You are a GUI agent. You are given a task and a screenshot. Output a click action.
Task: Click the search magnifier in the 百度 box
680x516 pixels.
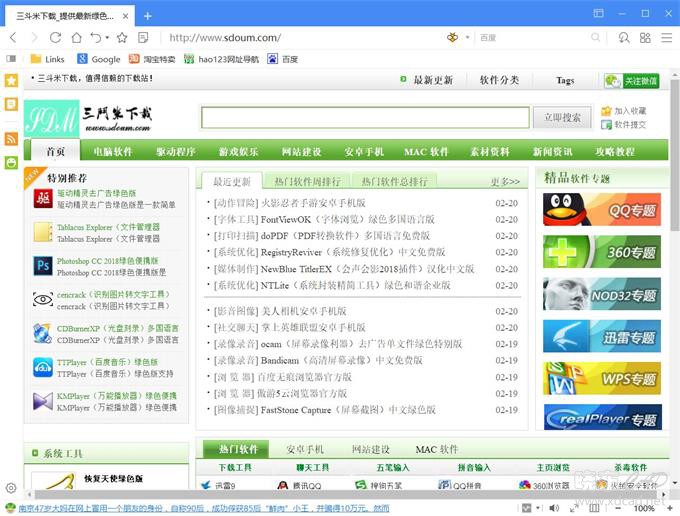tap(595, 38)
